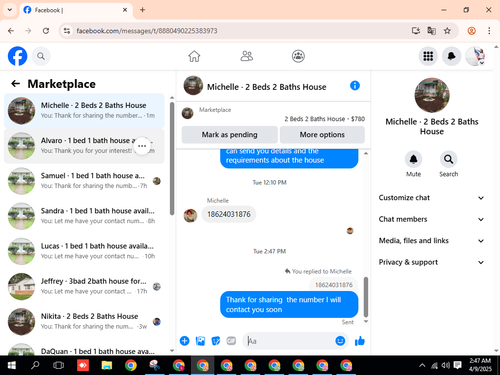This screenshot has height=375, width=500.
Task: Open Samuel 1 bed 1 bath conversation
Action: 84,181
